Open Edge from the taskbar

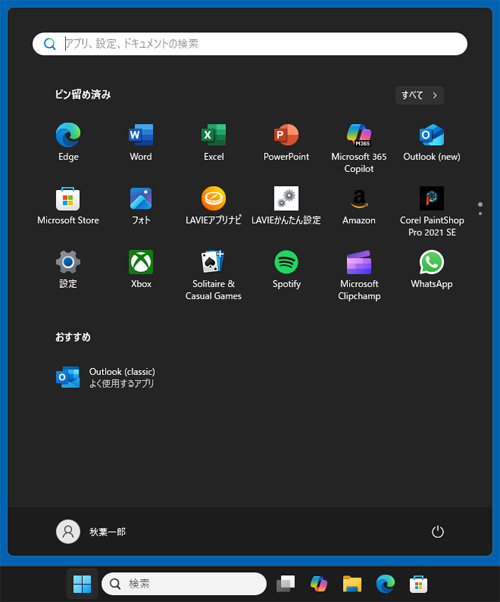click(386, 584)
